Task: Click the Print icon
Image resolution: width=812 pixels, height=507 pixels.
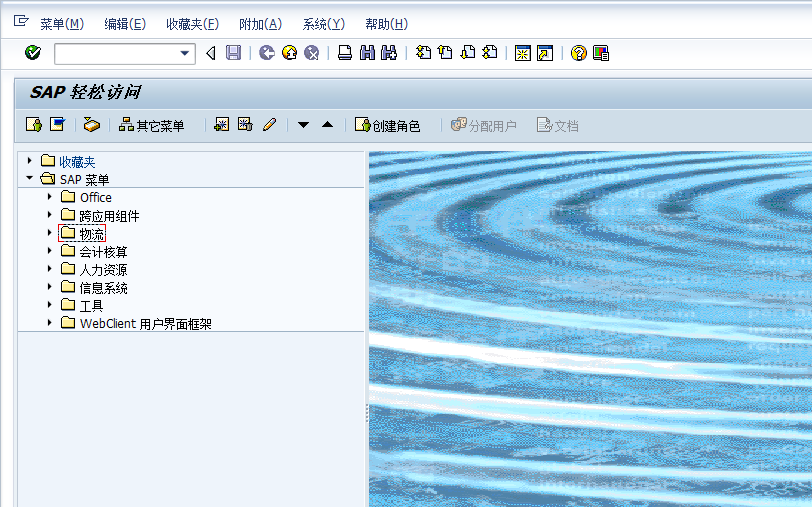Action: [345, 53]
